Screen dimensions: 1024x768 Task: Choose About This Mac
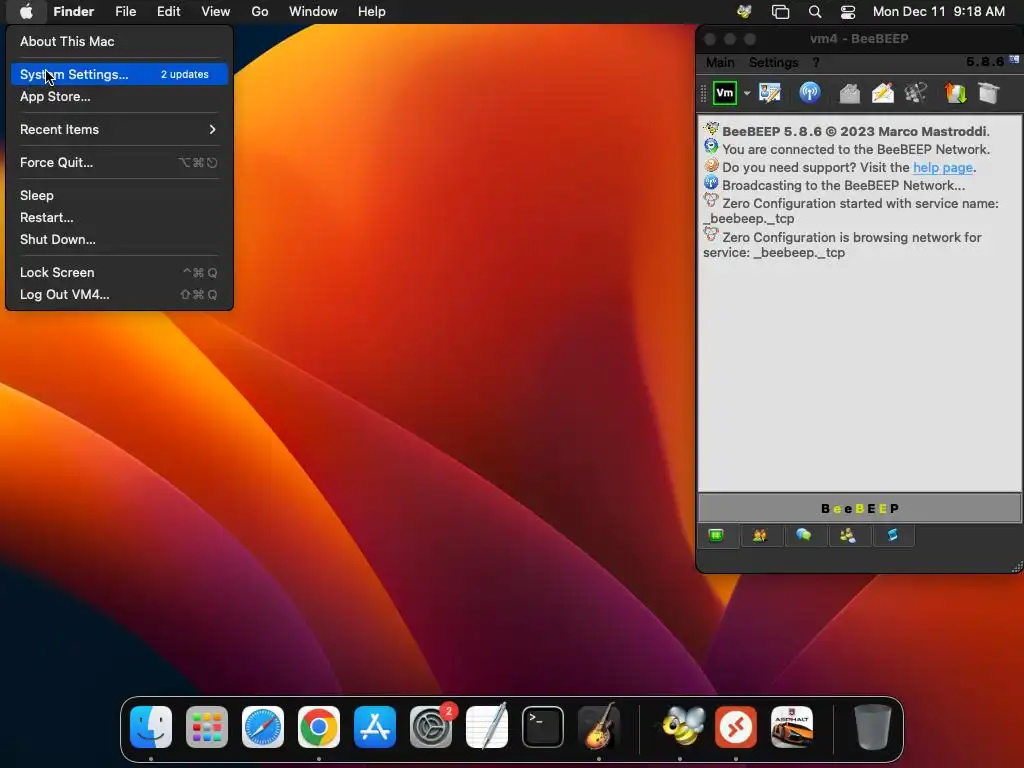pos(120,41)
